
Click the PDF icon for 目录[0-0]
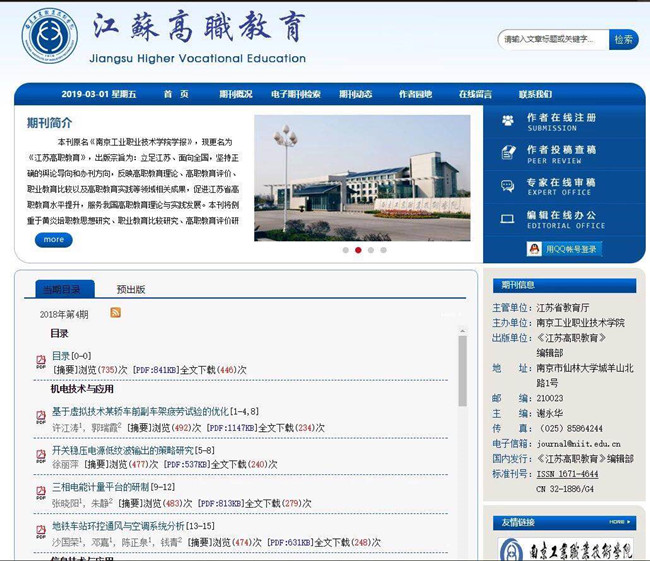41,361
